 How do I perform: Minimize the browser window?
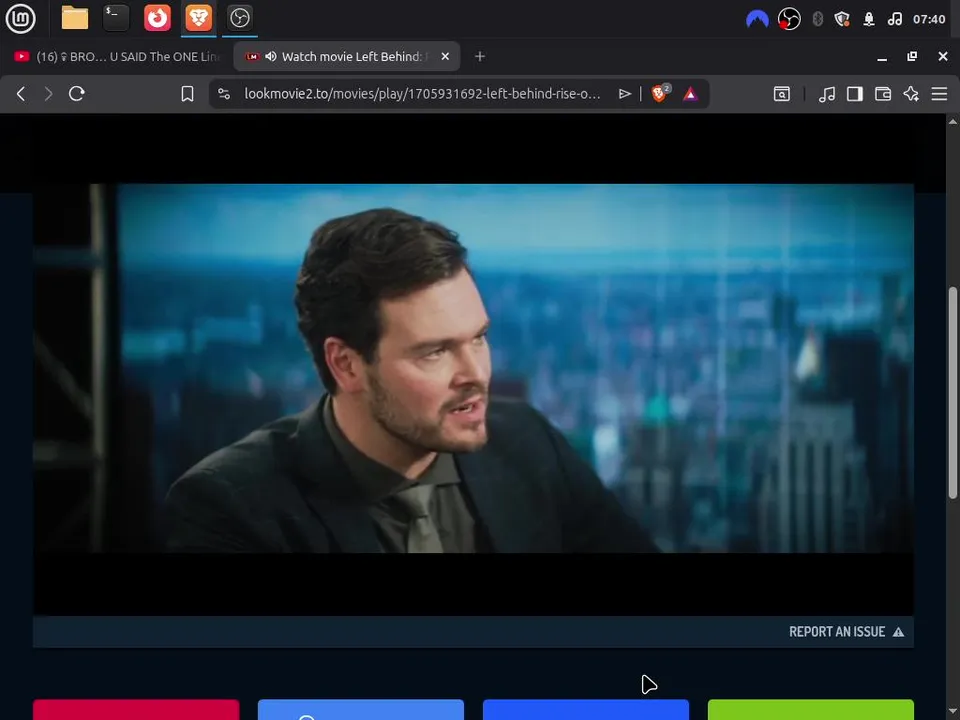tap(882, 57)
